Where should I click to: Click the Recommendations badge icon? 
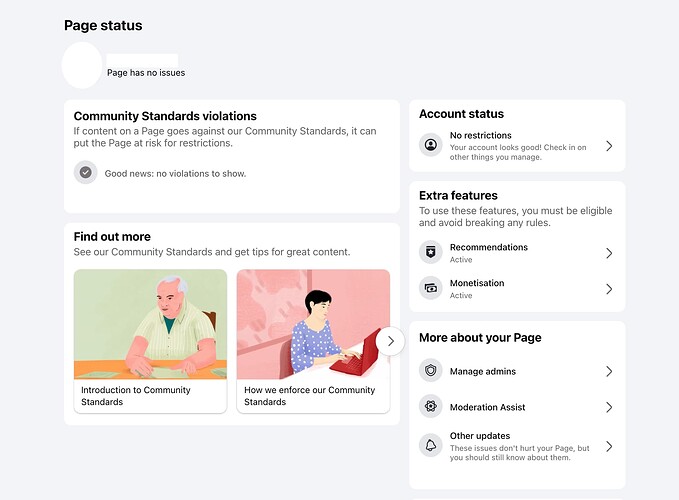pyautogui.click(x=430, y=252)
